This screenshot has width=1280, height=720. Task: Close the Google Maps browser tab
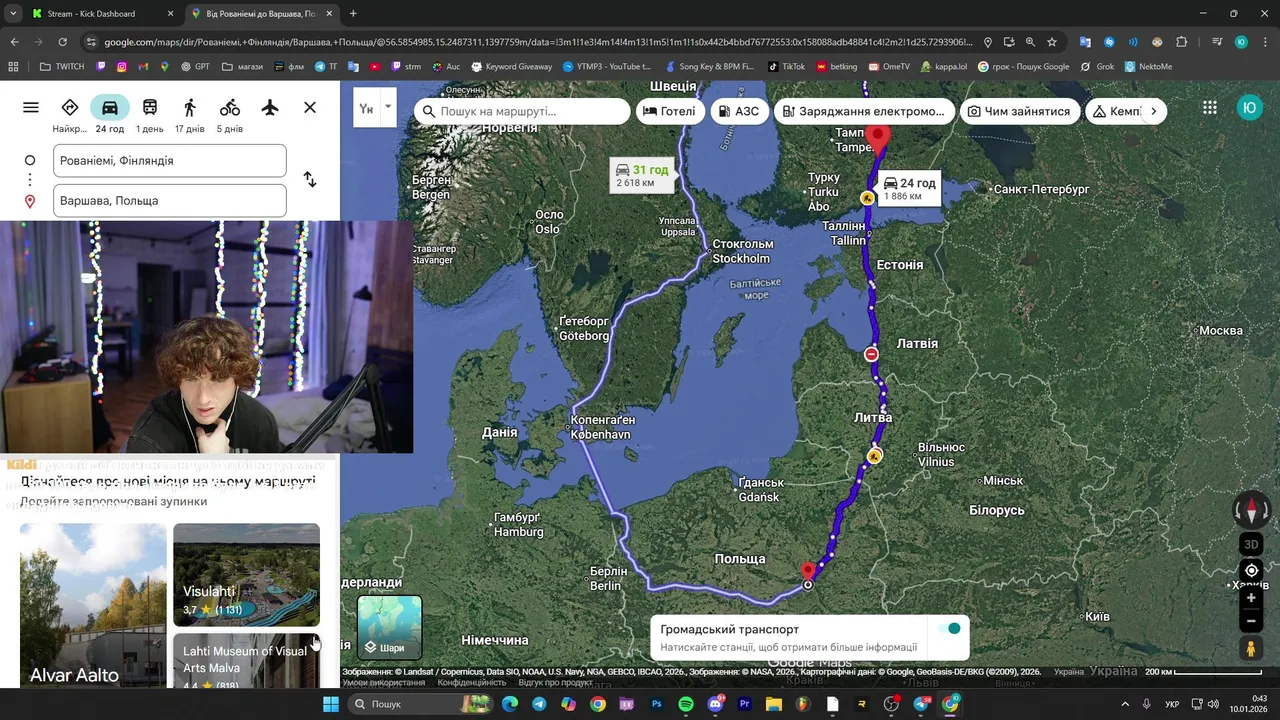(329, 14)
